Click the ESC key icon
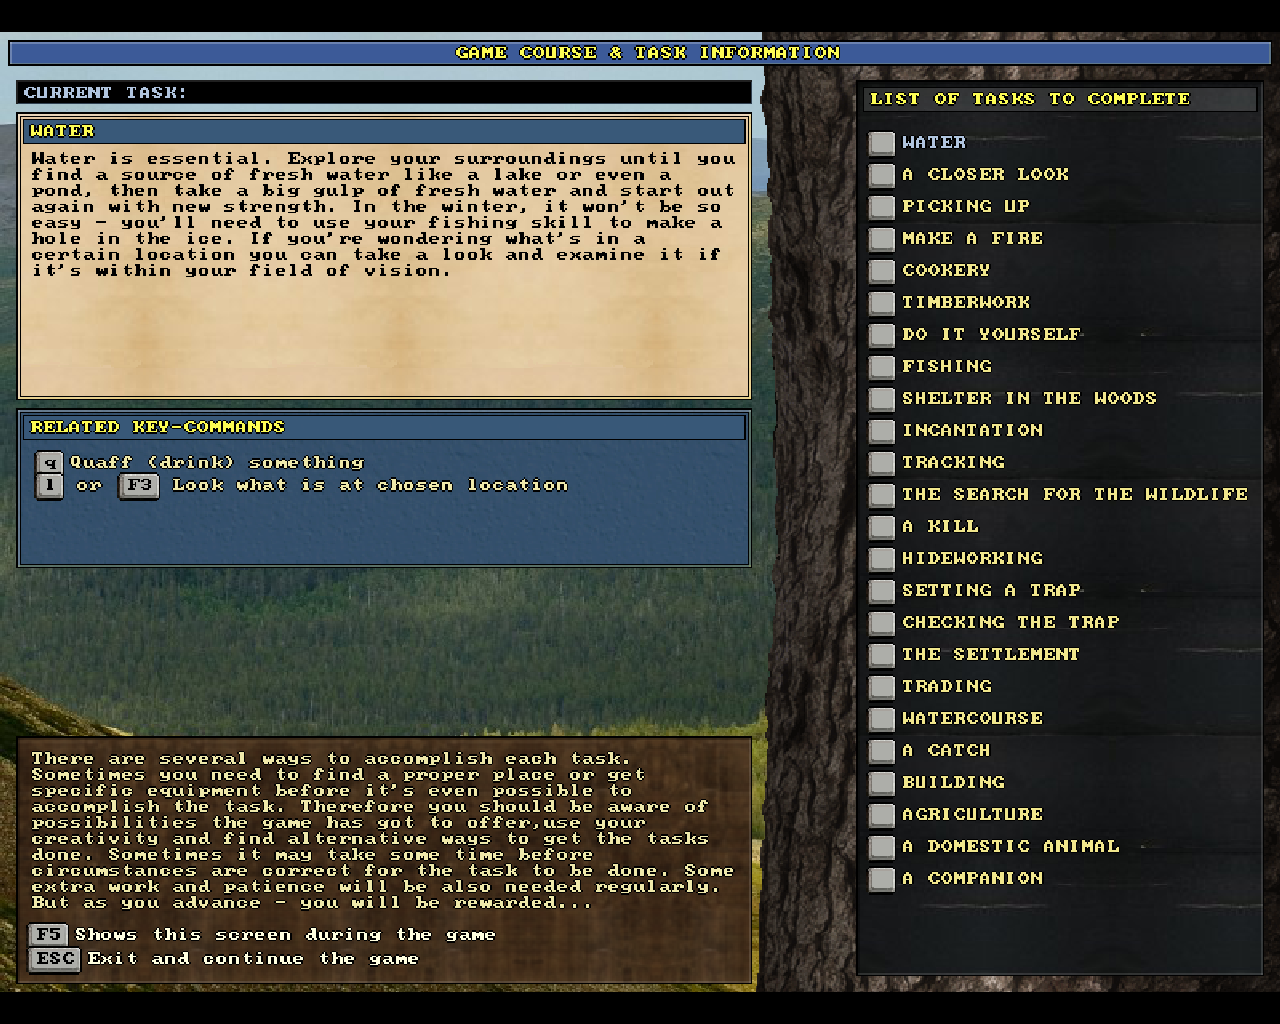Image resolution: width=1280 pixels, height=1024 pixels. 54,959
